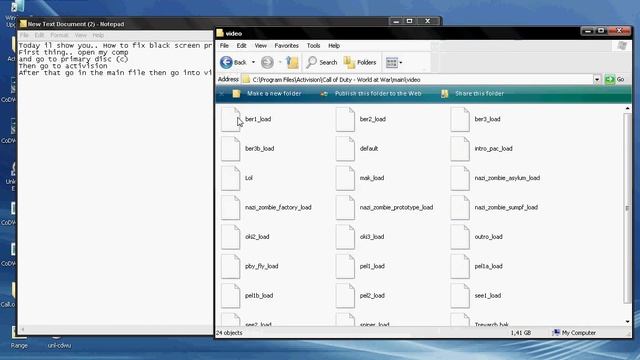
Task: Toggle the Folders pane
Action: (360, 62)
